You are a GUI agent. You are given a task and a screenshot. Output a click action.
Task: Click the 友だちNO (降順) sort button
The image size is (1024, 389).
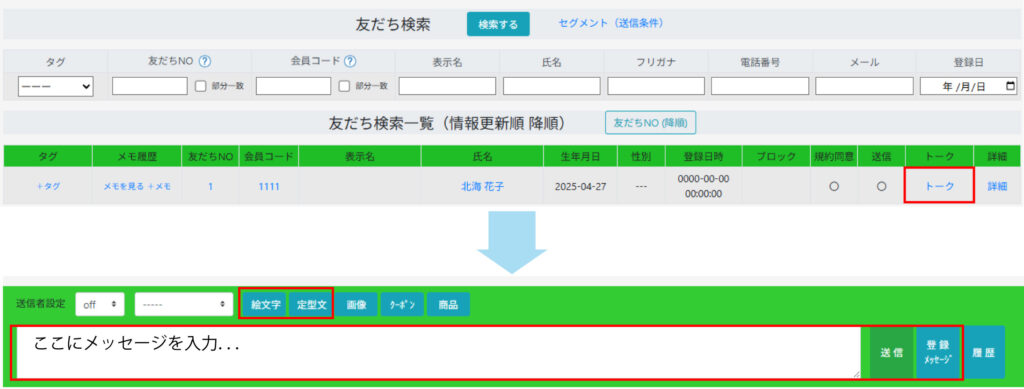[x=650, y=122]
